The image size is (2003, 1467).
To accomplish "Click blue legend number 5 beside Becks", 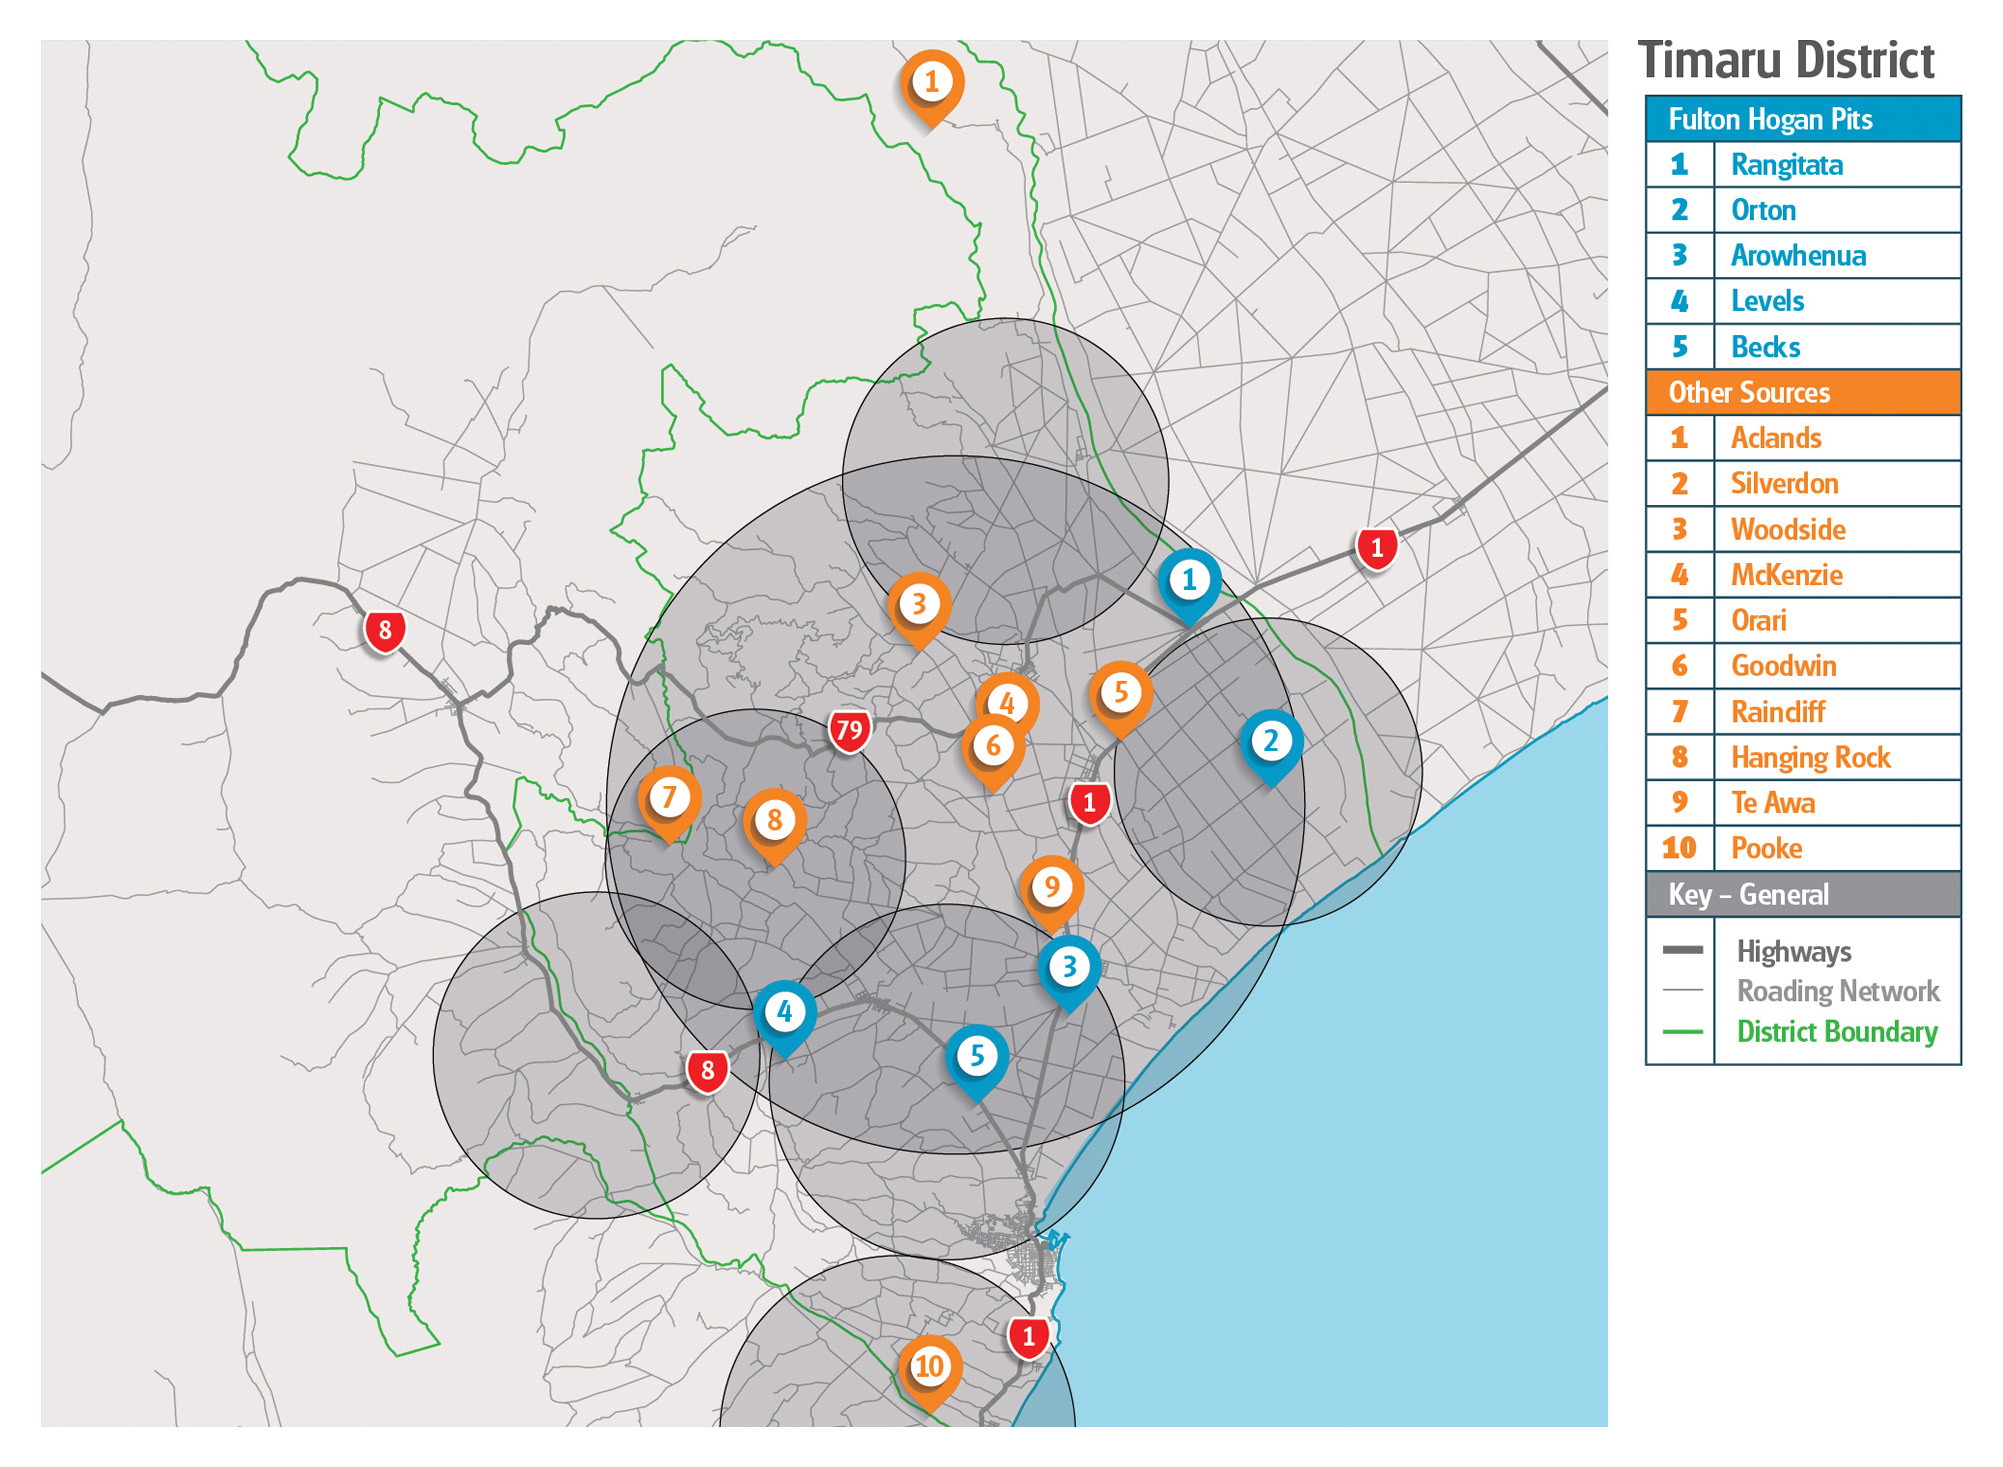I will pyautogui.click(x=1680, y=347).
